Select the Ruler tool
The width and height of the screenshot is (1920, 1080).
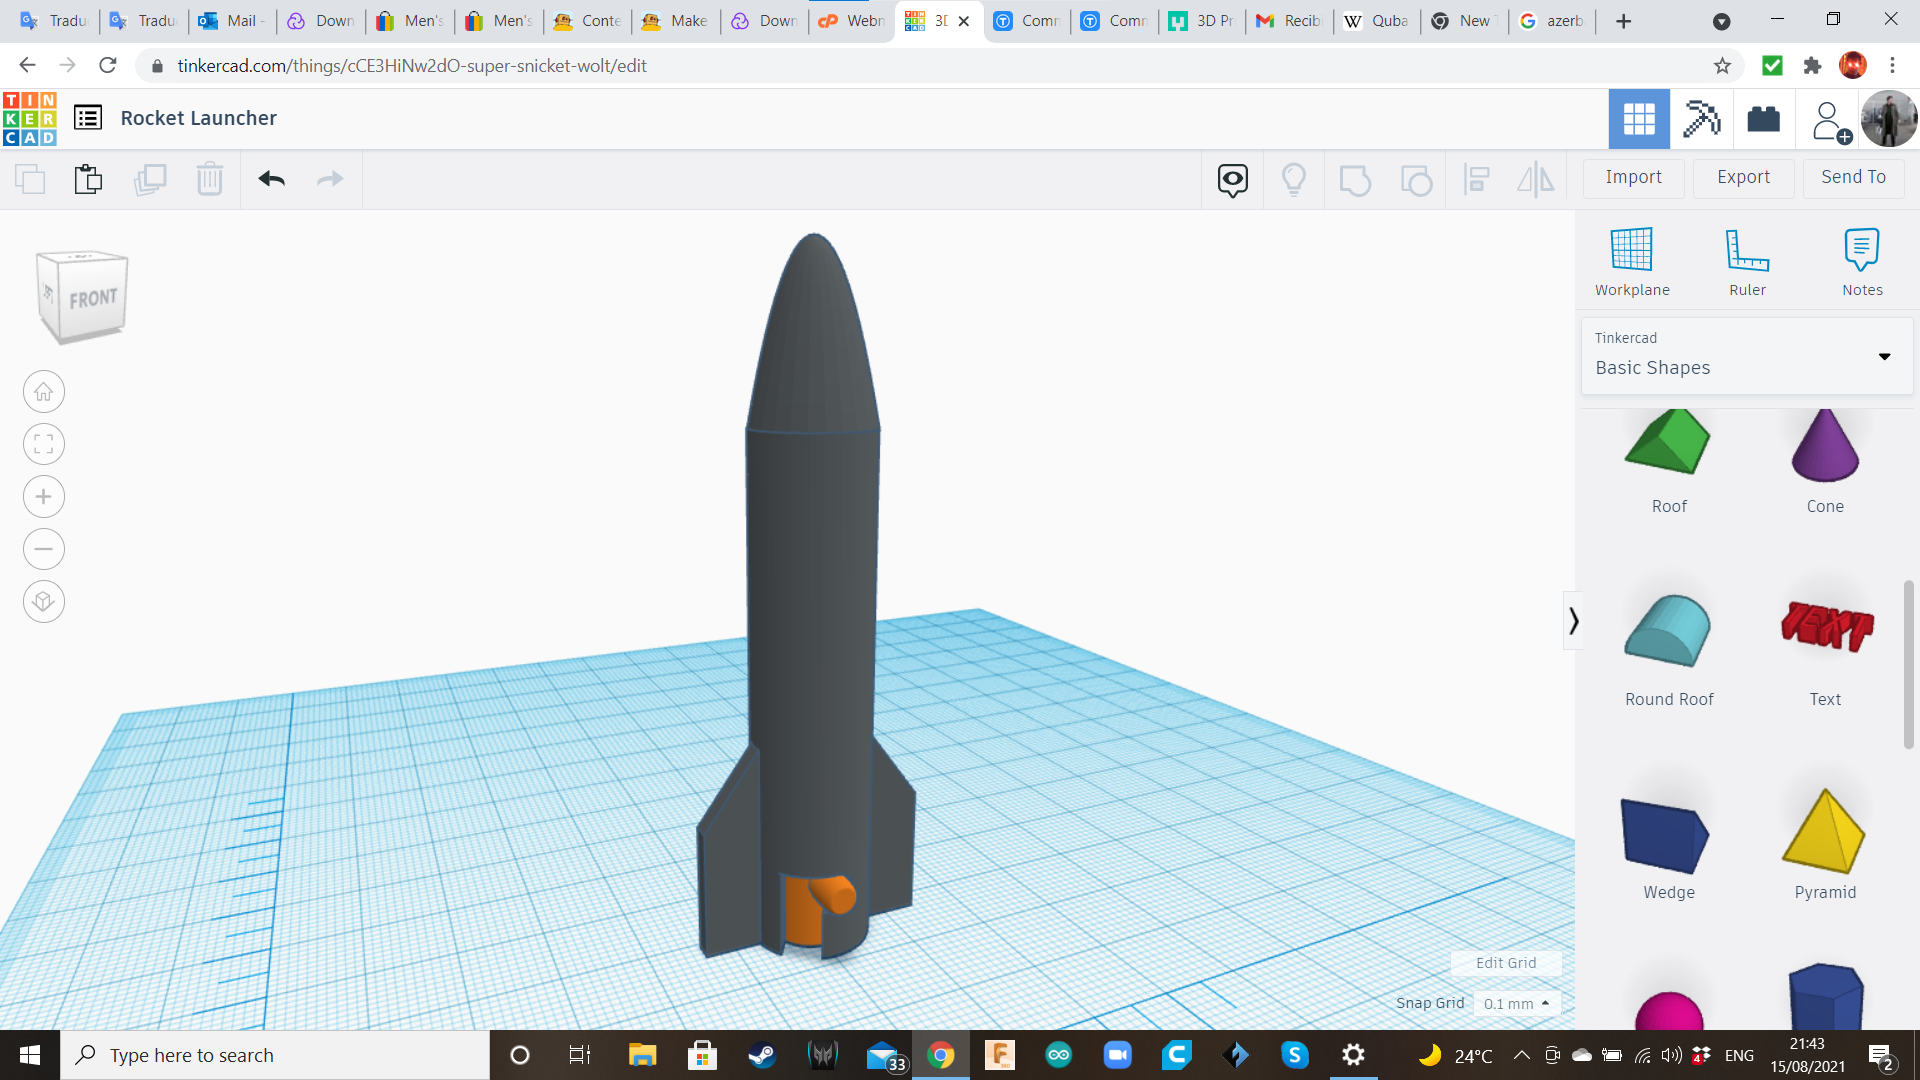[x=1746, y=260]
